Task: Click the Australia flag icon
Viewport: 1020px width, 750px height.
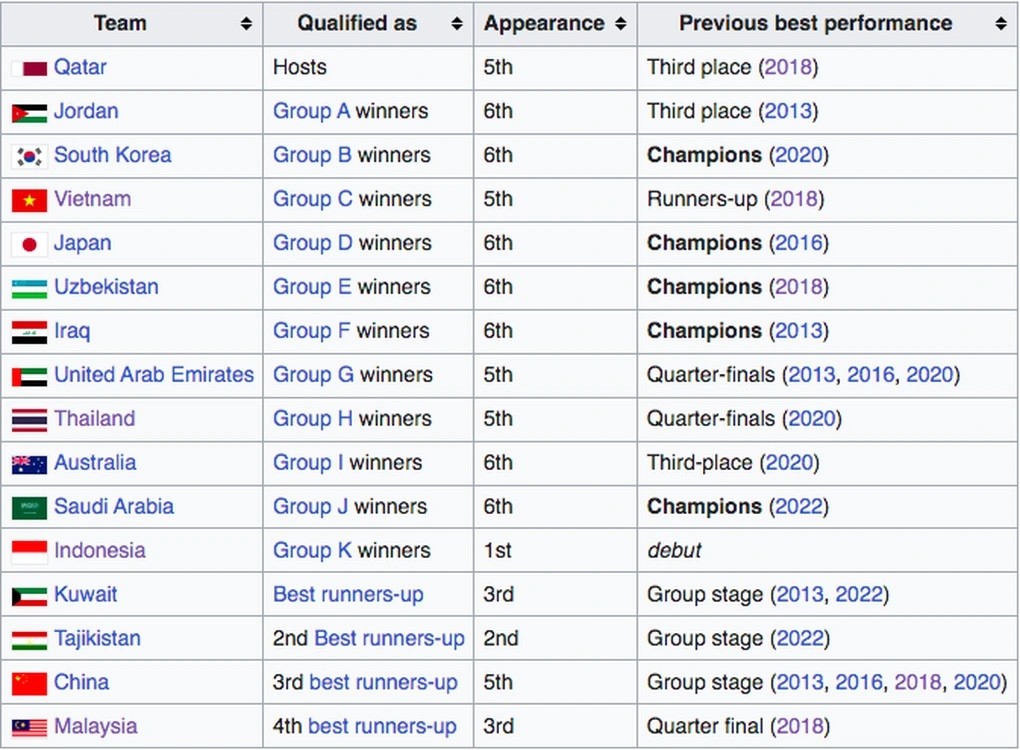Action: 29,464
